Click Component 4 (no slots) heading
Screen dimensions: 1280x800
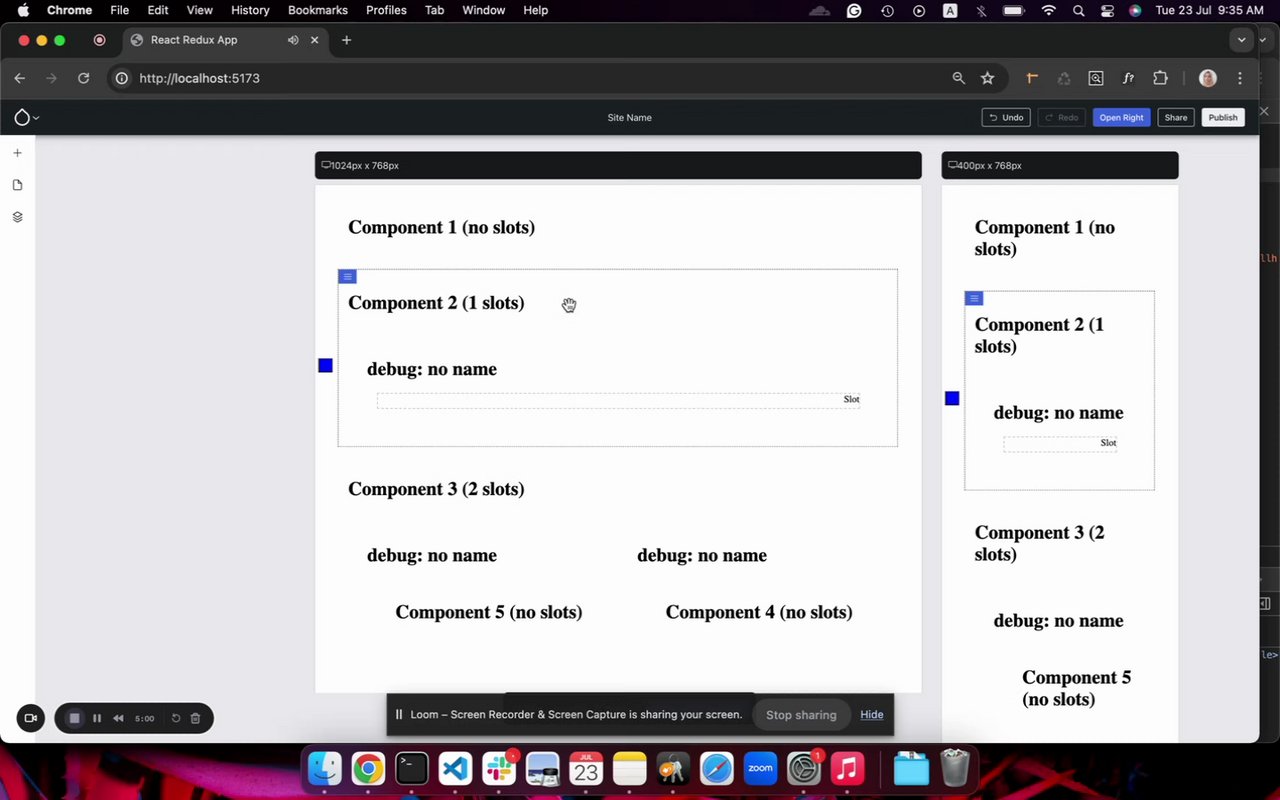tap(759, 612)
